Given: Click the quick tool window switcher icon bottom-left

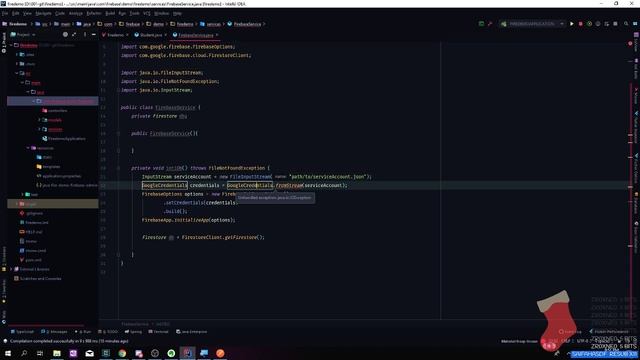Looking at the screenshot, I should pos(4,340).
